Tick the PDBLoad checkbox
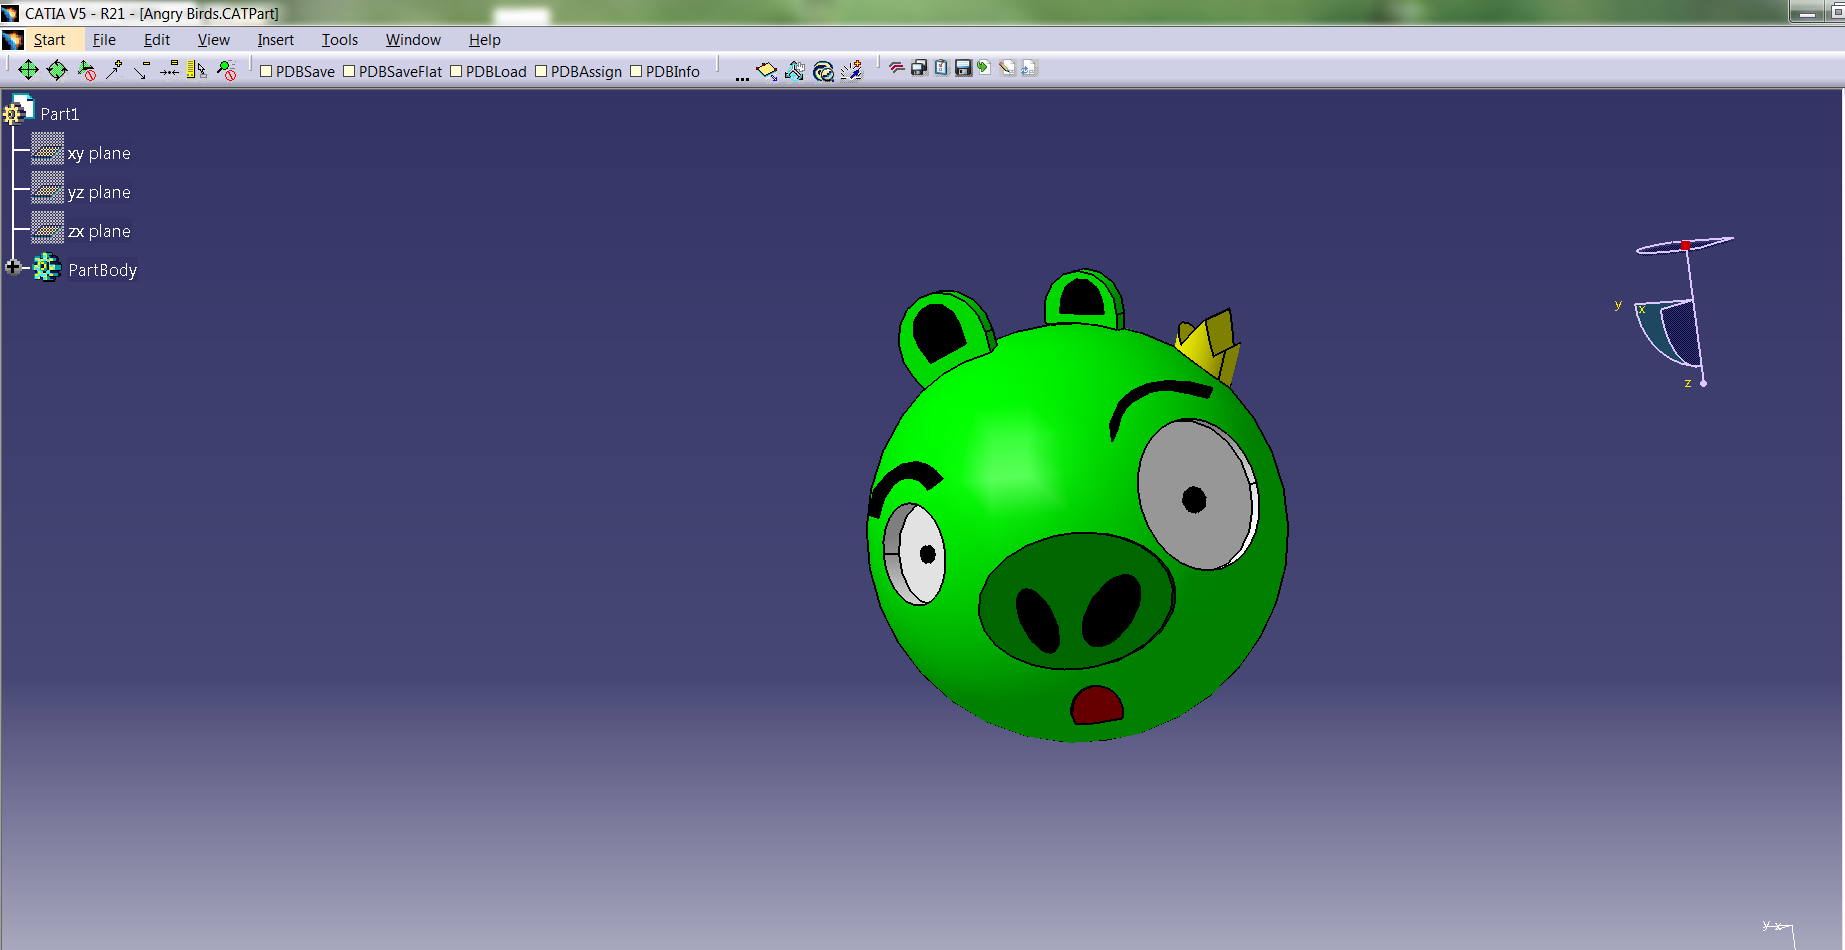The width and height of the screenshot is (1845, 950). coord(456,71)
